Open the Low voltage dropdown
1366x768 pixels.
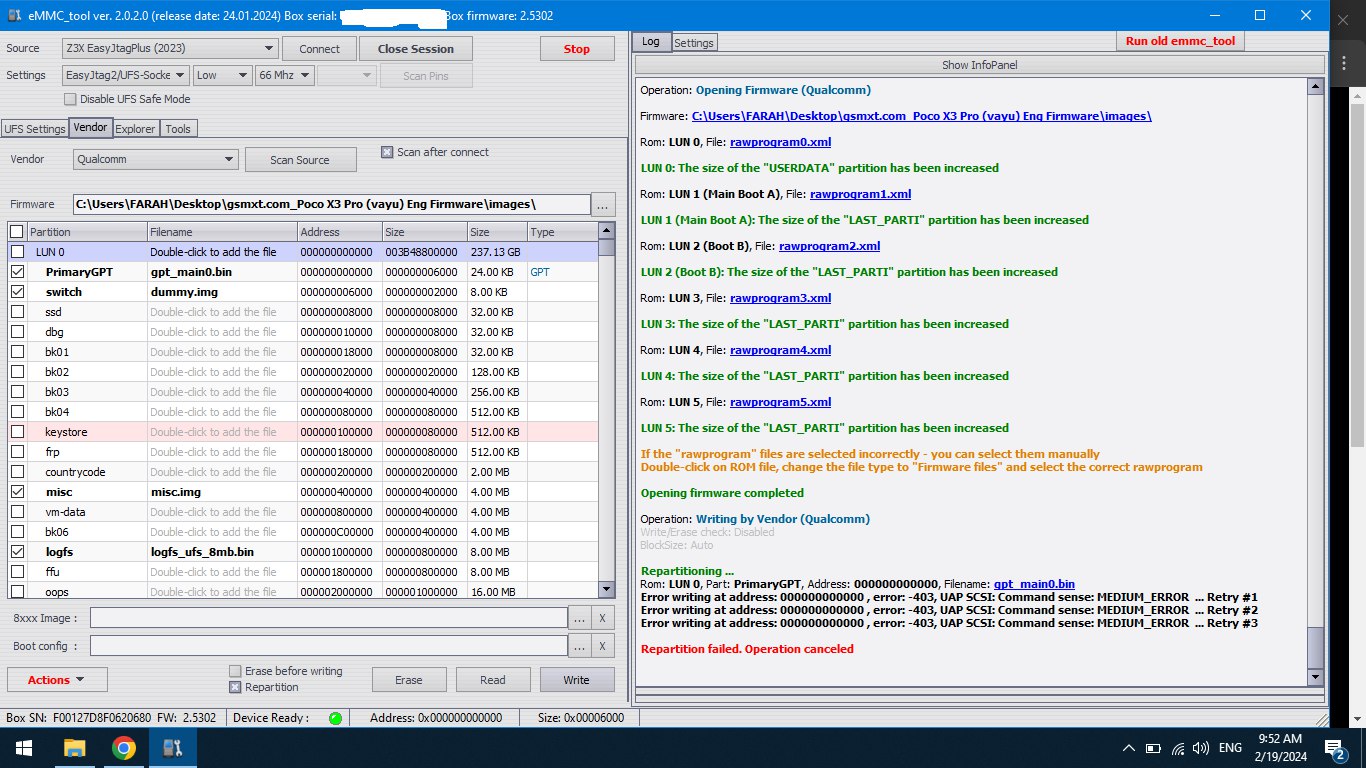(x=222, y=75)
